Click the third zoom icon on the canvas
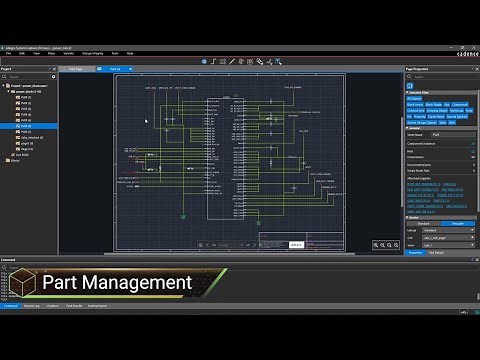 point(389,245)
